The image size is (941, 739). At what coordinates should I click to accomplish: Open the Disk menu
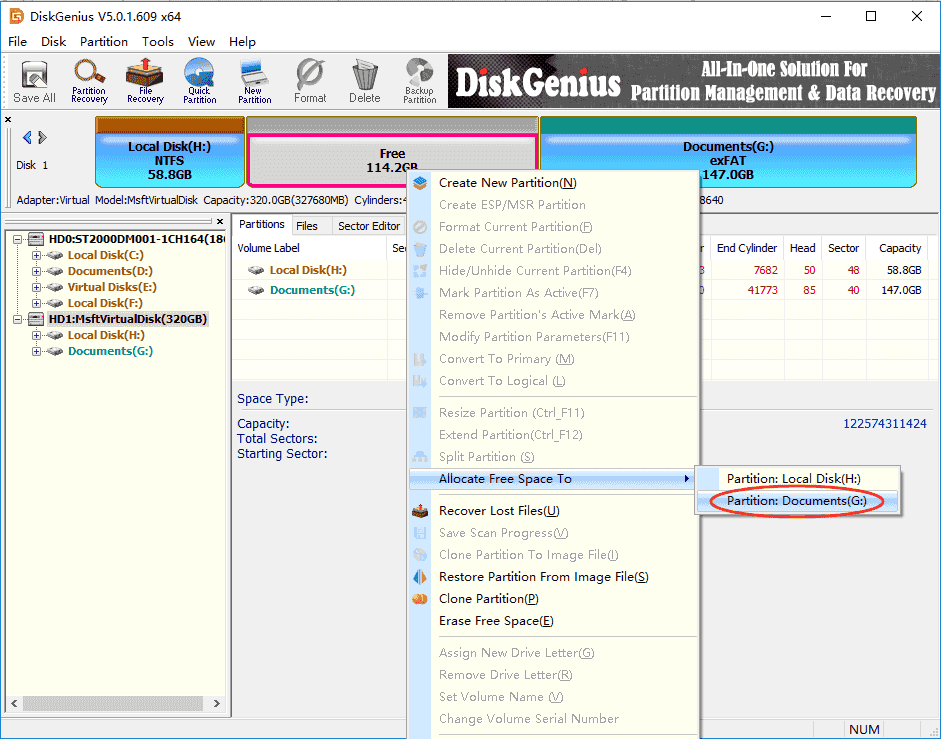pyautogui.click(x=53, y=41)
